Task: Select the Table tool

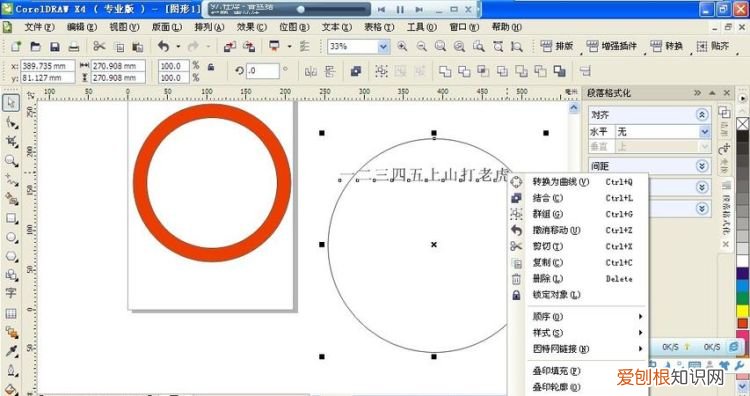Action: click(11, 313)
